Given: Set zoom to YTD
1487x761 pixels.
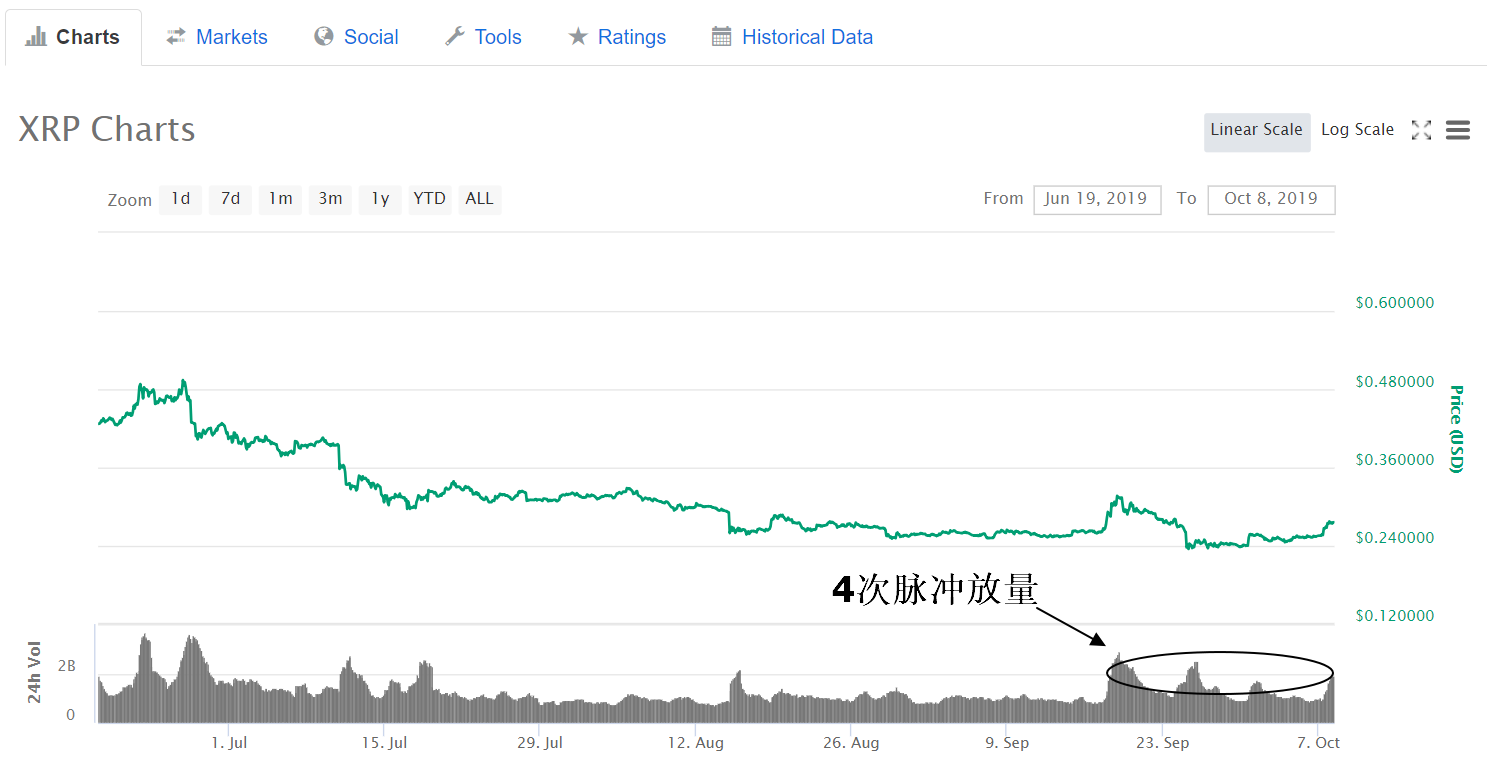Looking at the screenshot, I should [x=430, y=199].
